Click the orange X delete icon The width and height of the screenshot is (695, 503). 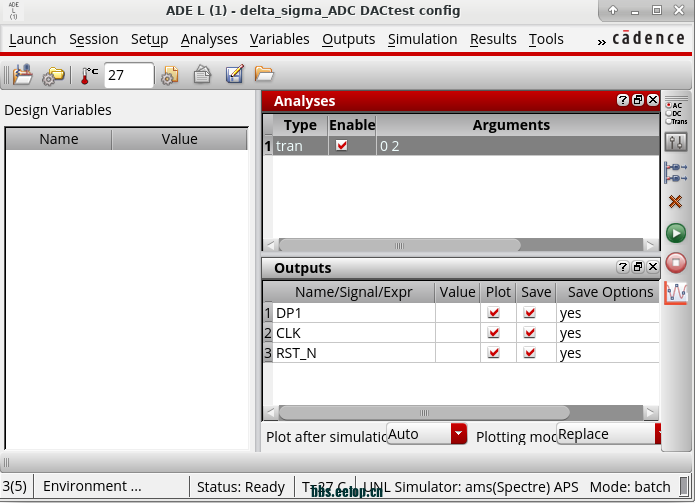(x=676, y=202)
